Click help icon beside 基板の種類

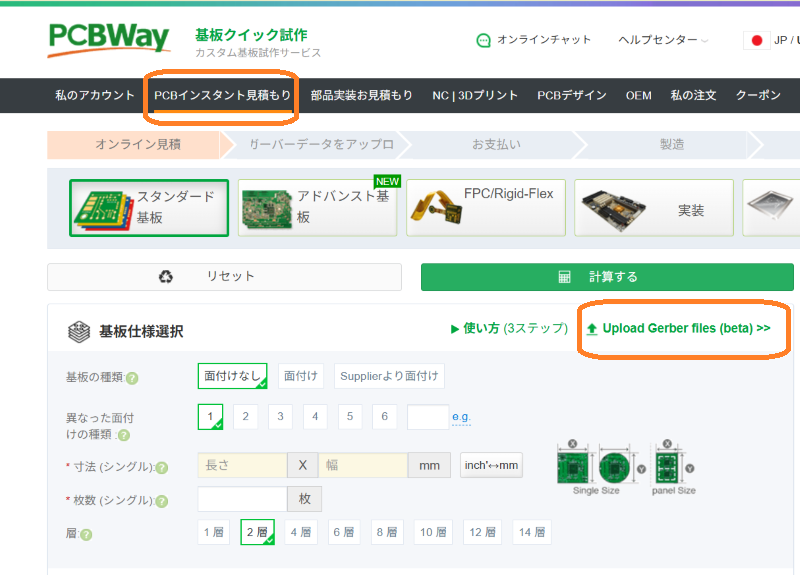pyautogui.click(x=132, y=378)
